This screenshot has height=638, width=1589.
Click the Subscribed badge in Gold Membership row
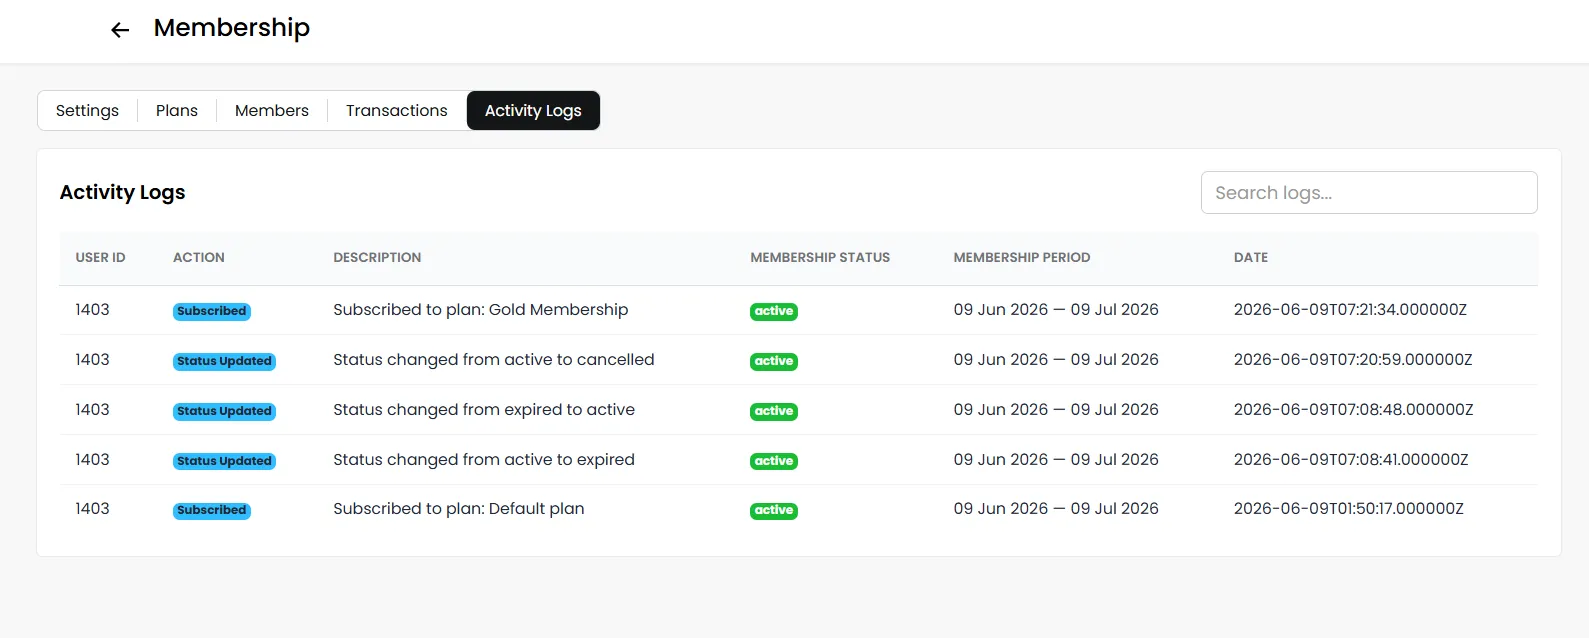[212, 311]
